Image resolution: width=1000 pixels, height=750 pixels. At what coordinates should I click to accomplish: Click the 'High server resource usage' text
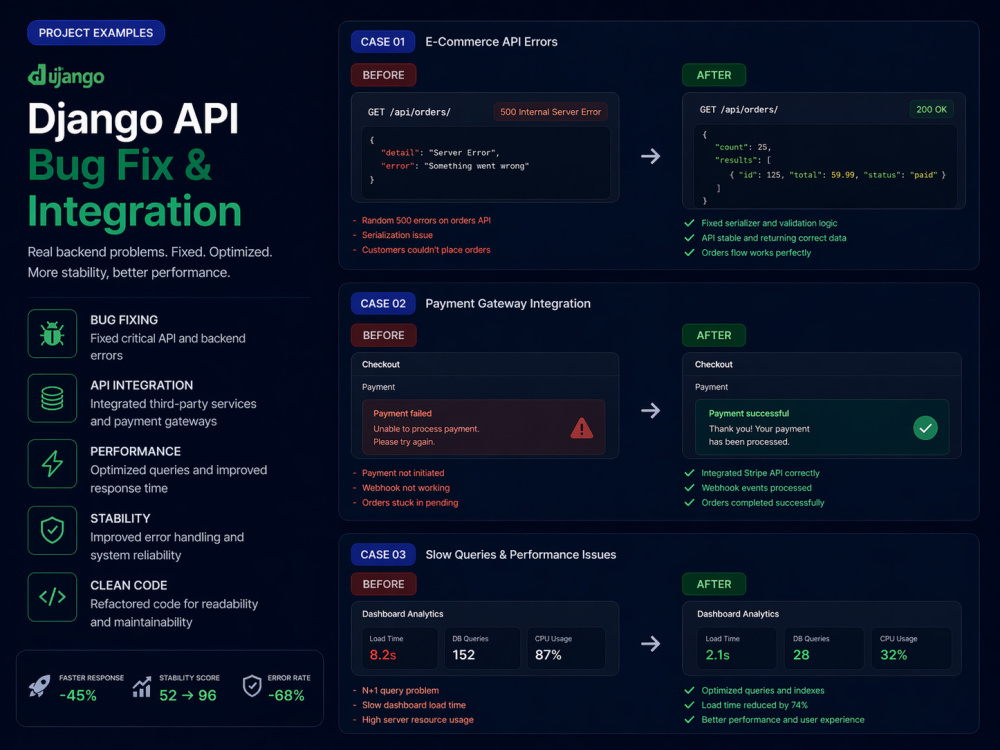click(x=418, y=720)
